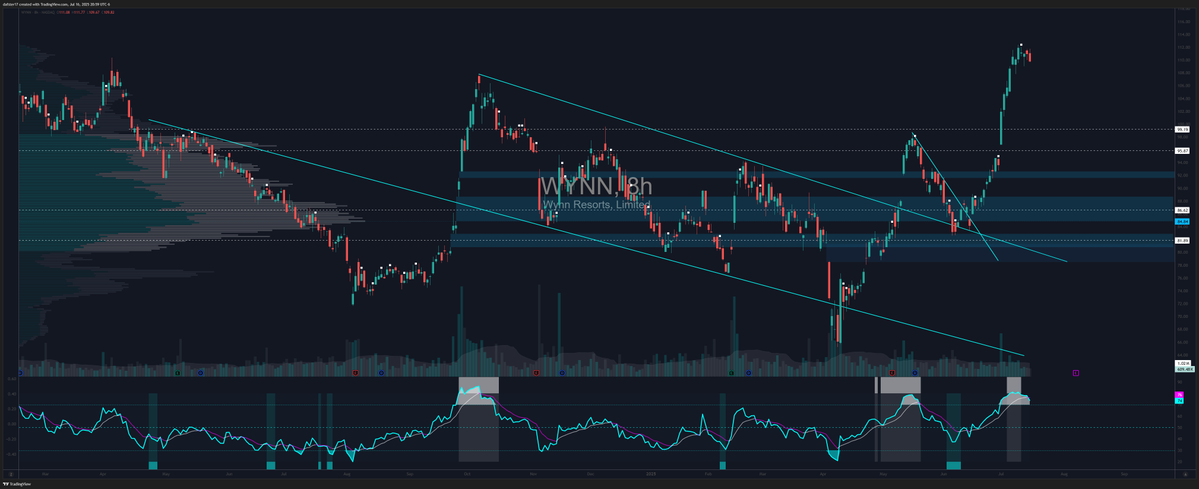The image size is (1199, 489).
Task: Click the 'created with TradingView.com' header text
Action: tap(44, 4)
